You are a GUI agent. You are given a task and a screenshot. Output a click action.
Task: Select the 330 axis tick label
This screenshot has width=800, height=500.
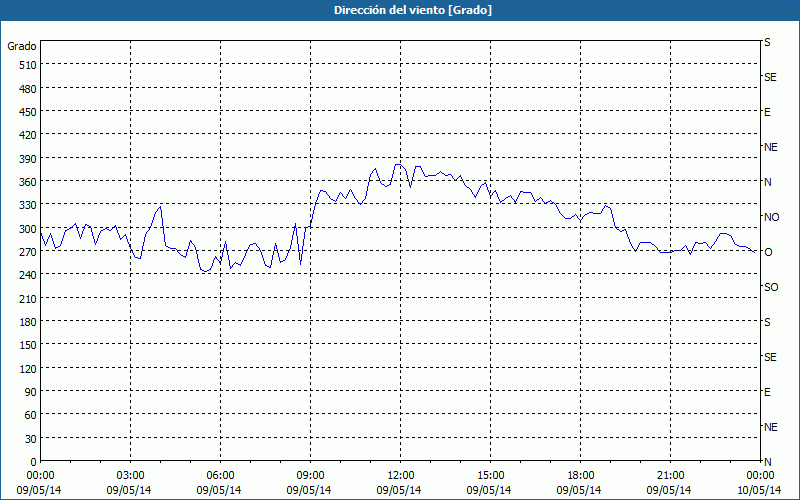(x=29, y=206)
